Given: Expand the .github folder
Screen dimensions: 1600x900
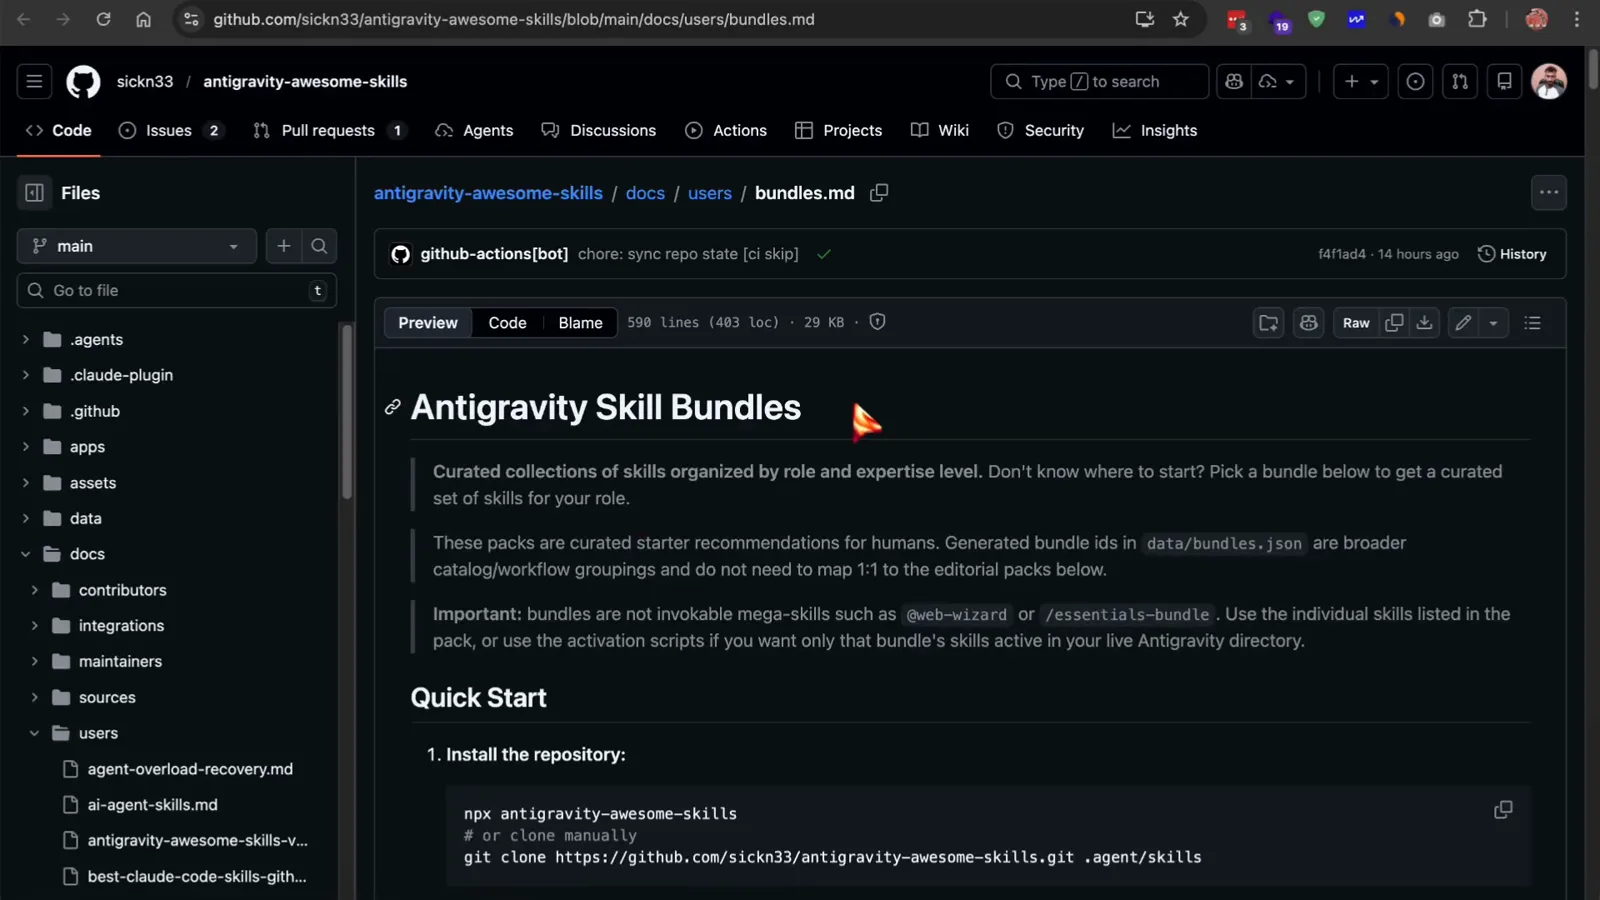Looking at the screenshot, I should (26, 411).
